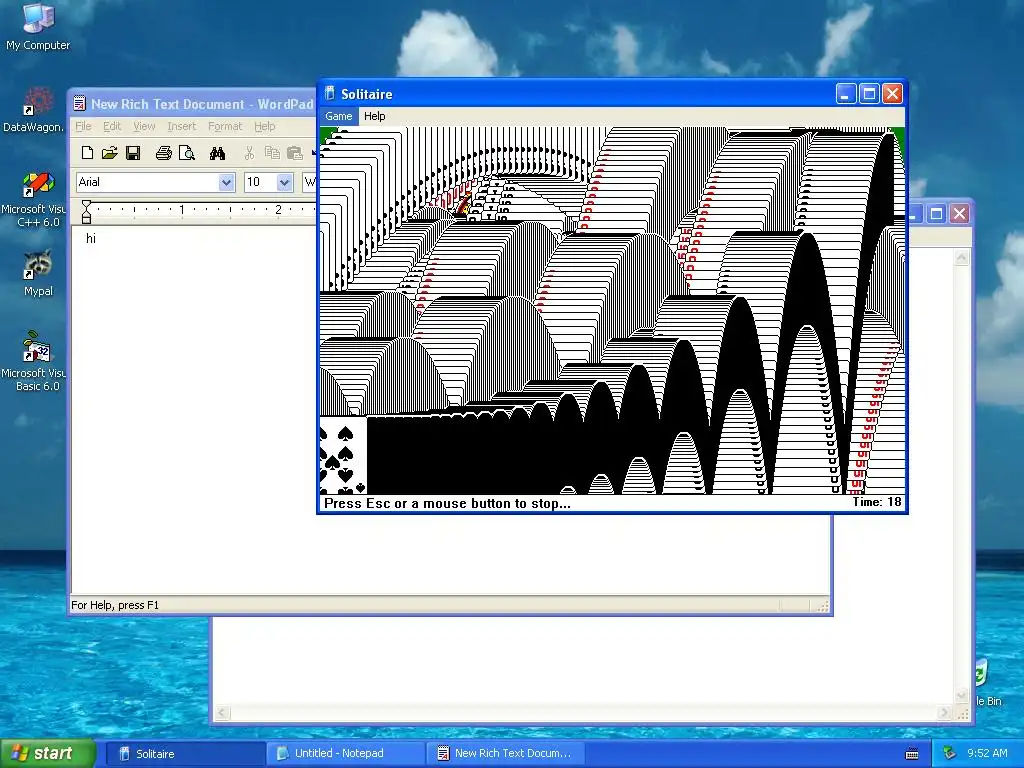1024x768 pixels.
Task: Click the Solitaire title bar text
Action: [x=366, y=94]
